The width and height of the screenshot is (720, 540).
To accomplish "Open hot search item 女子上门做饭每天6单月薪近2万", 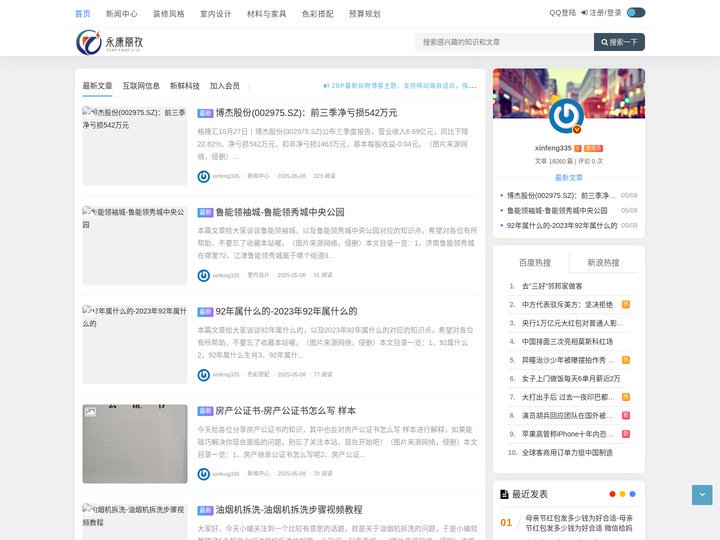I will coord(571,378).
